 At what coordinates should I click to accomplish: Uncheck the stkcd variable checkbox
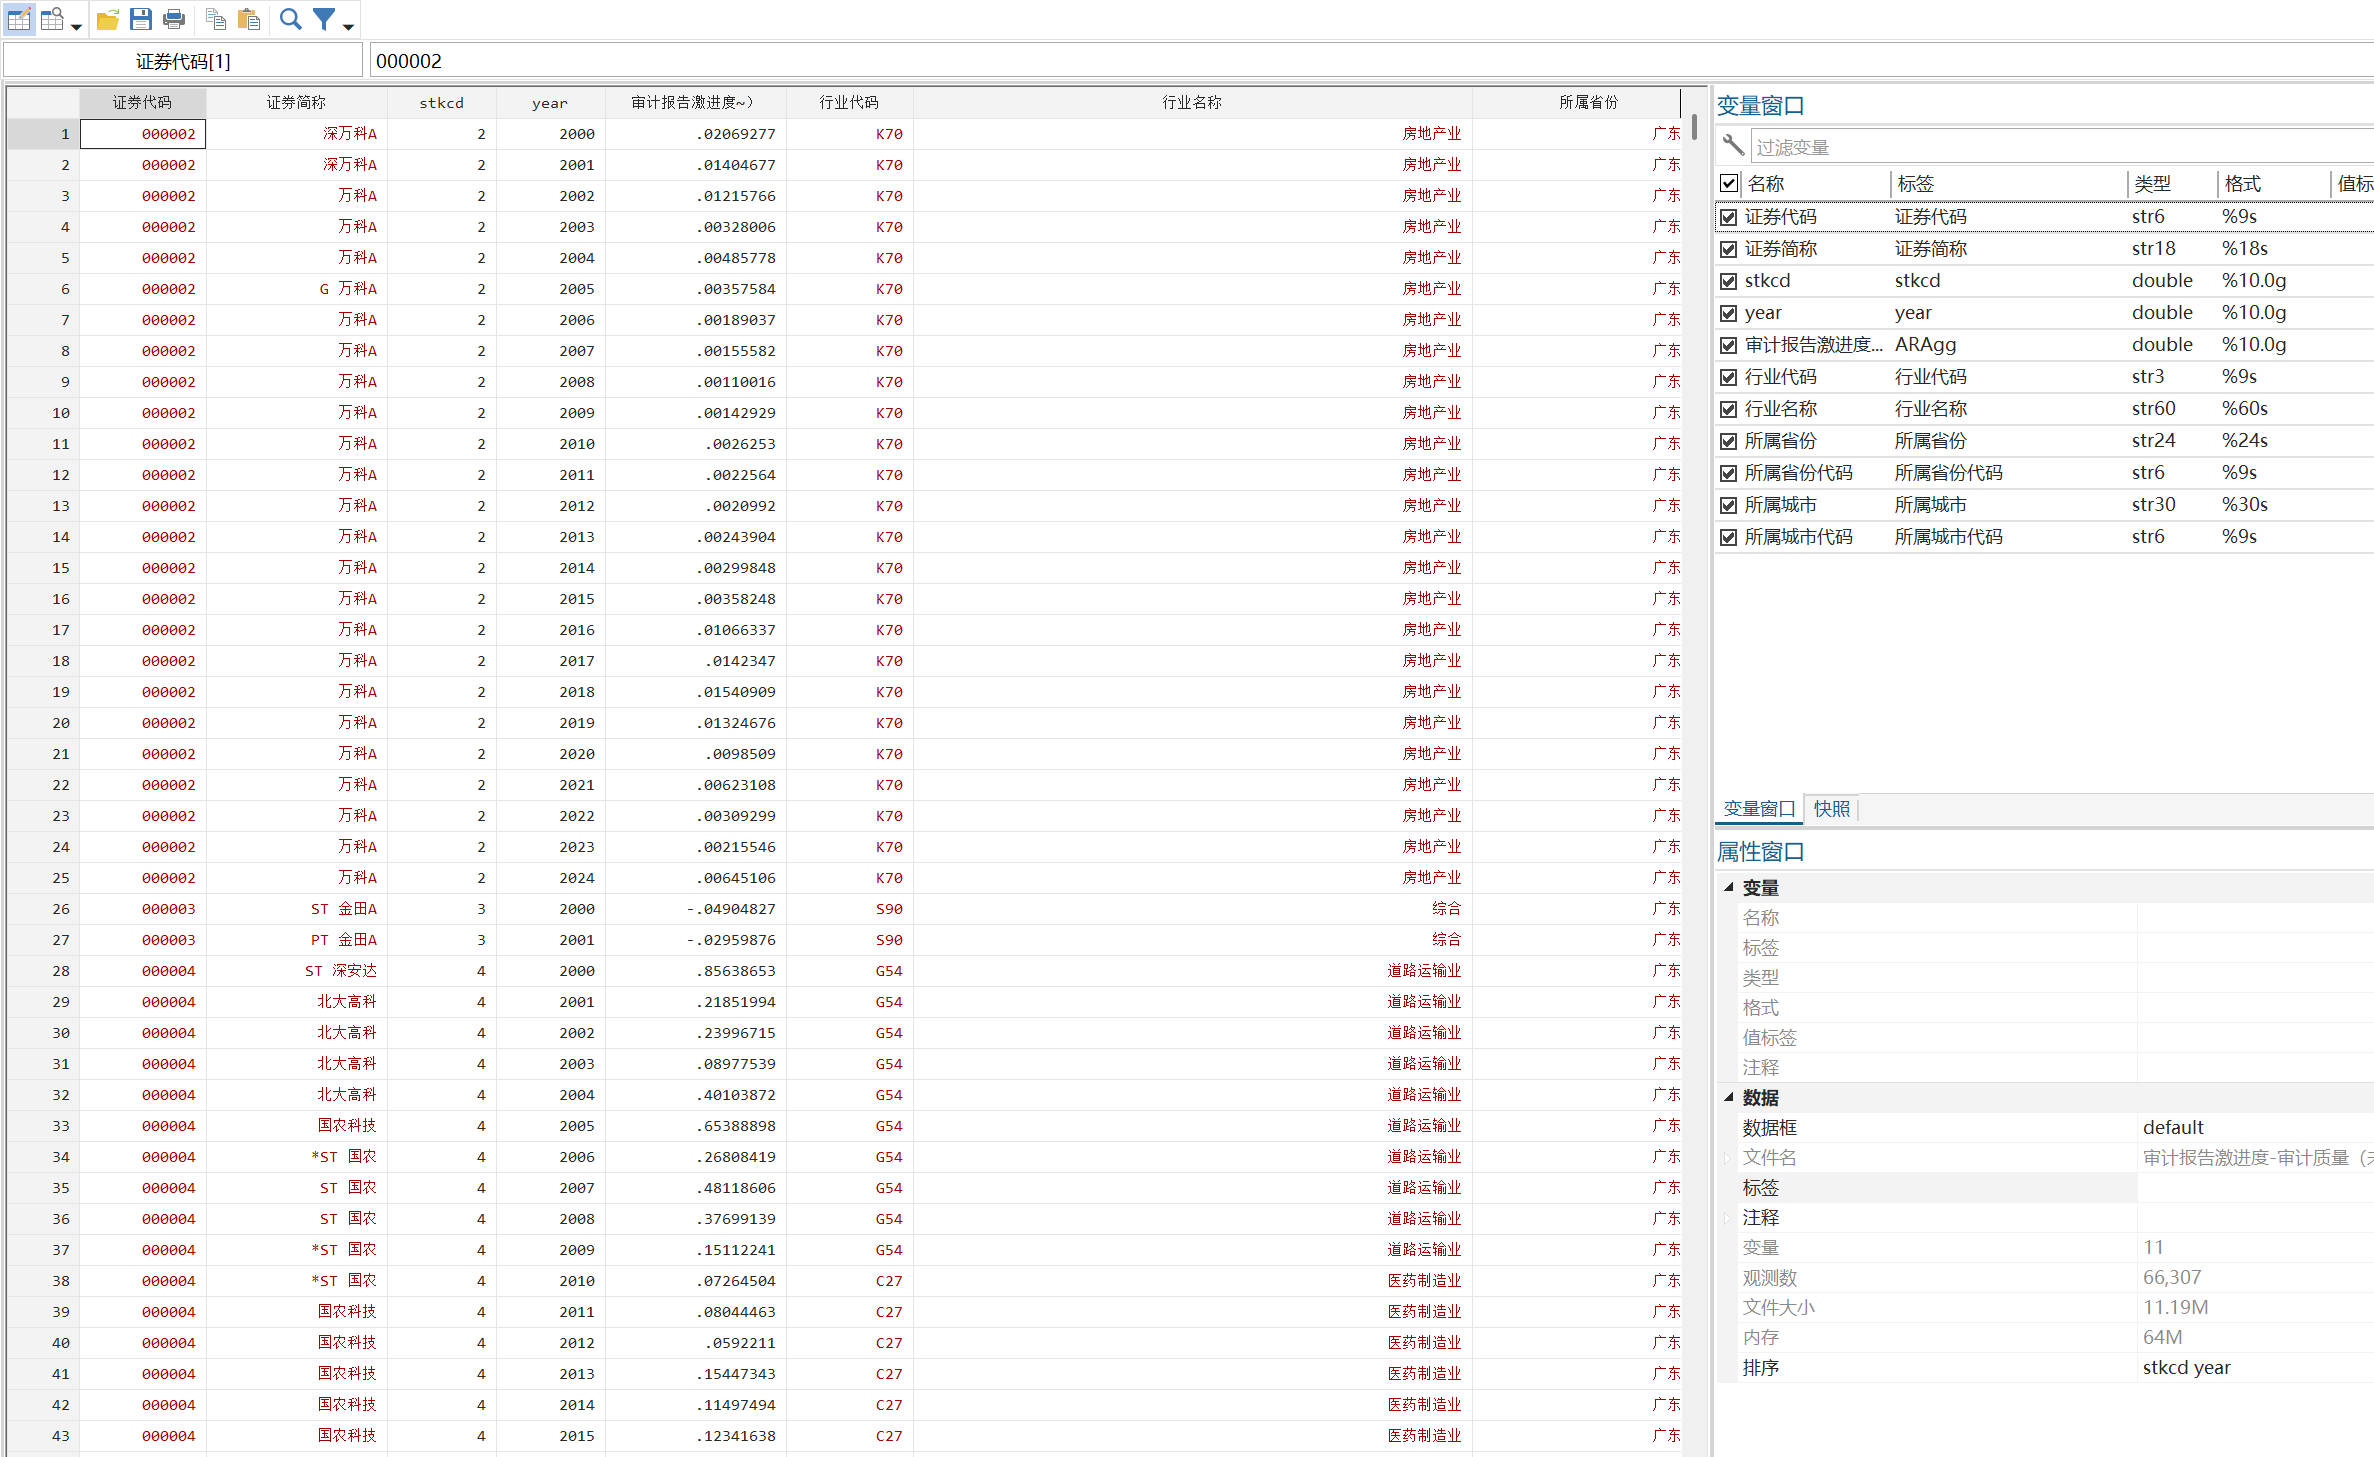[1729, 281]
